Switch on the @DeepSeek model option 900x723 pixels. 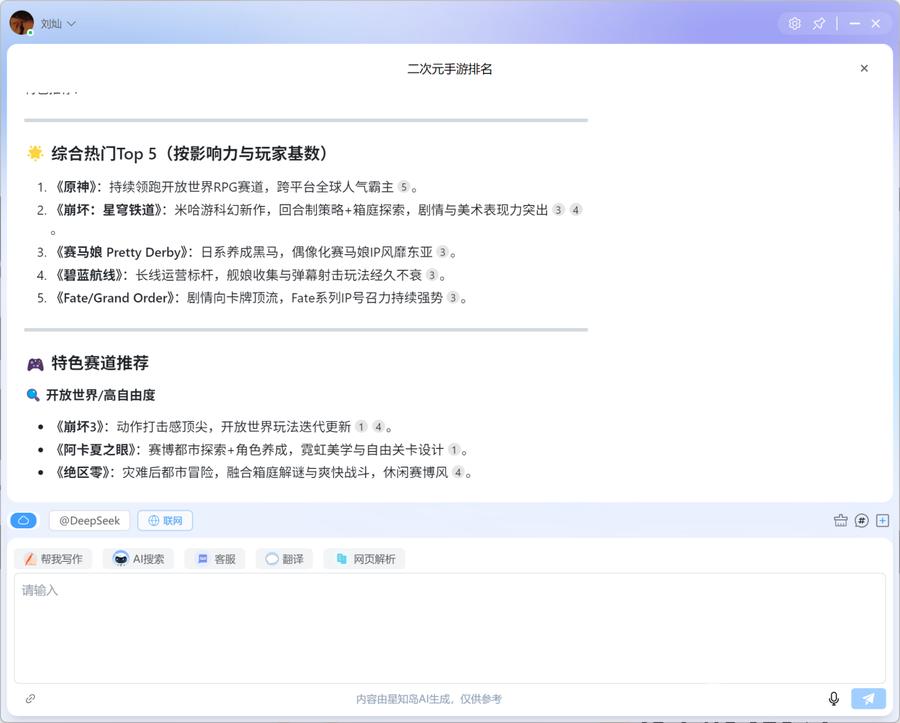[x=88, y=520]
